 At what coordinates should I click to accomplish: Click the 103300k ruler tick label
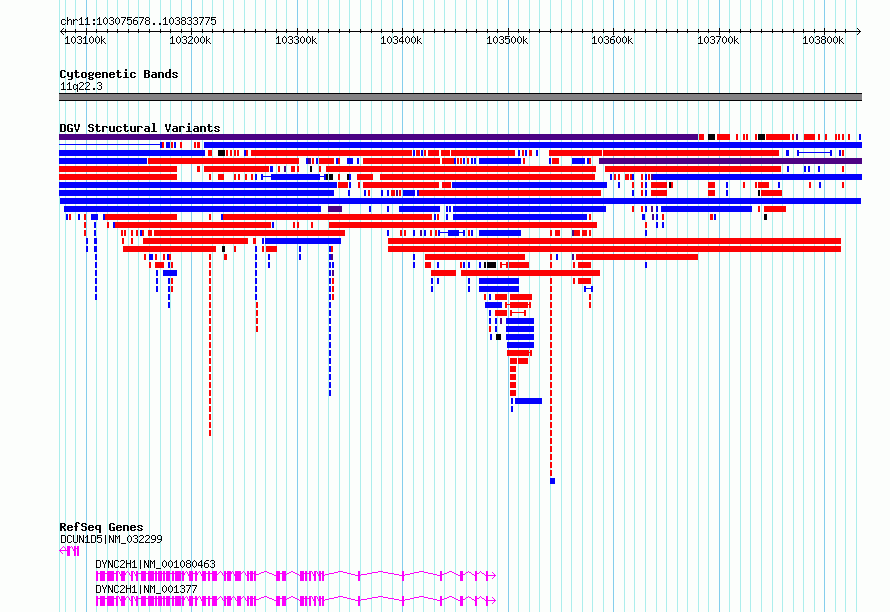296,40
